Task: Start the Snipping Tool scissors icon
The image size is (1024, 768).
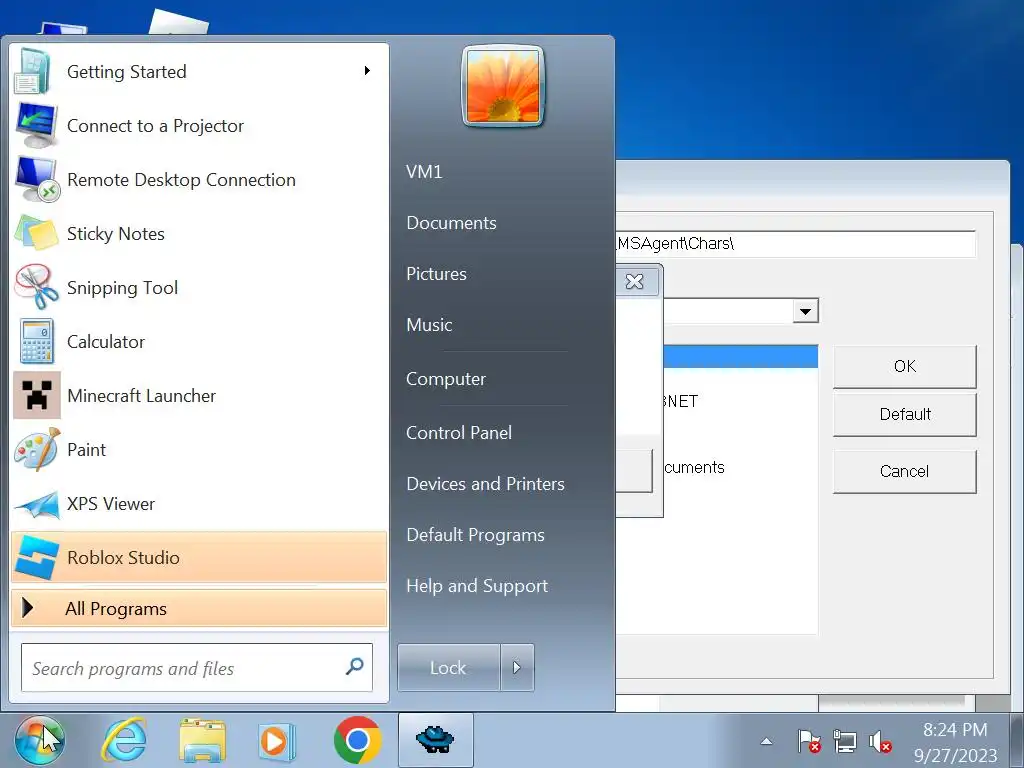Action: click(x=37, y=287)
